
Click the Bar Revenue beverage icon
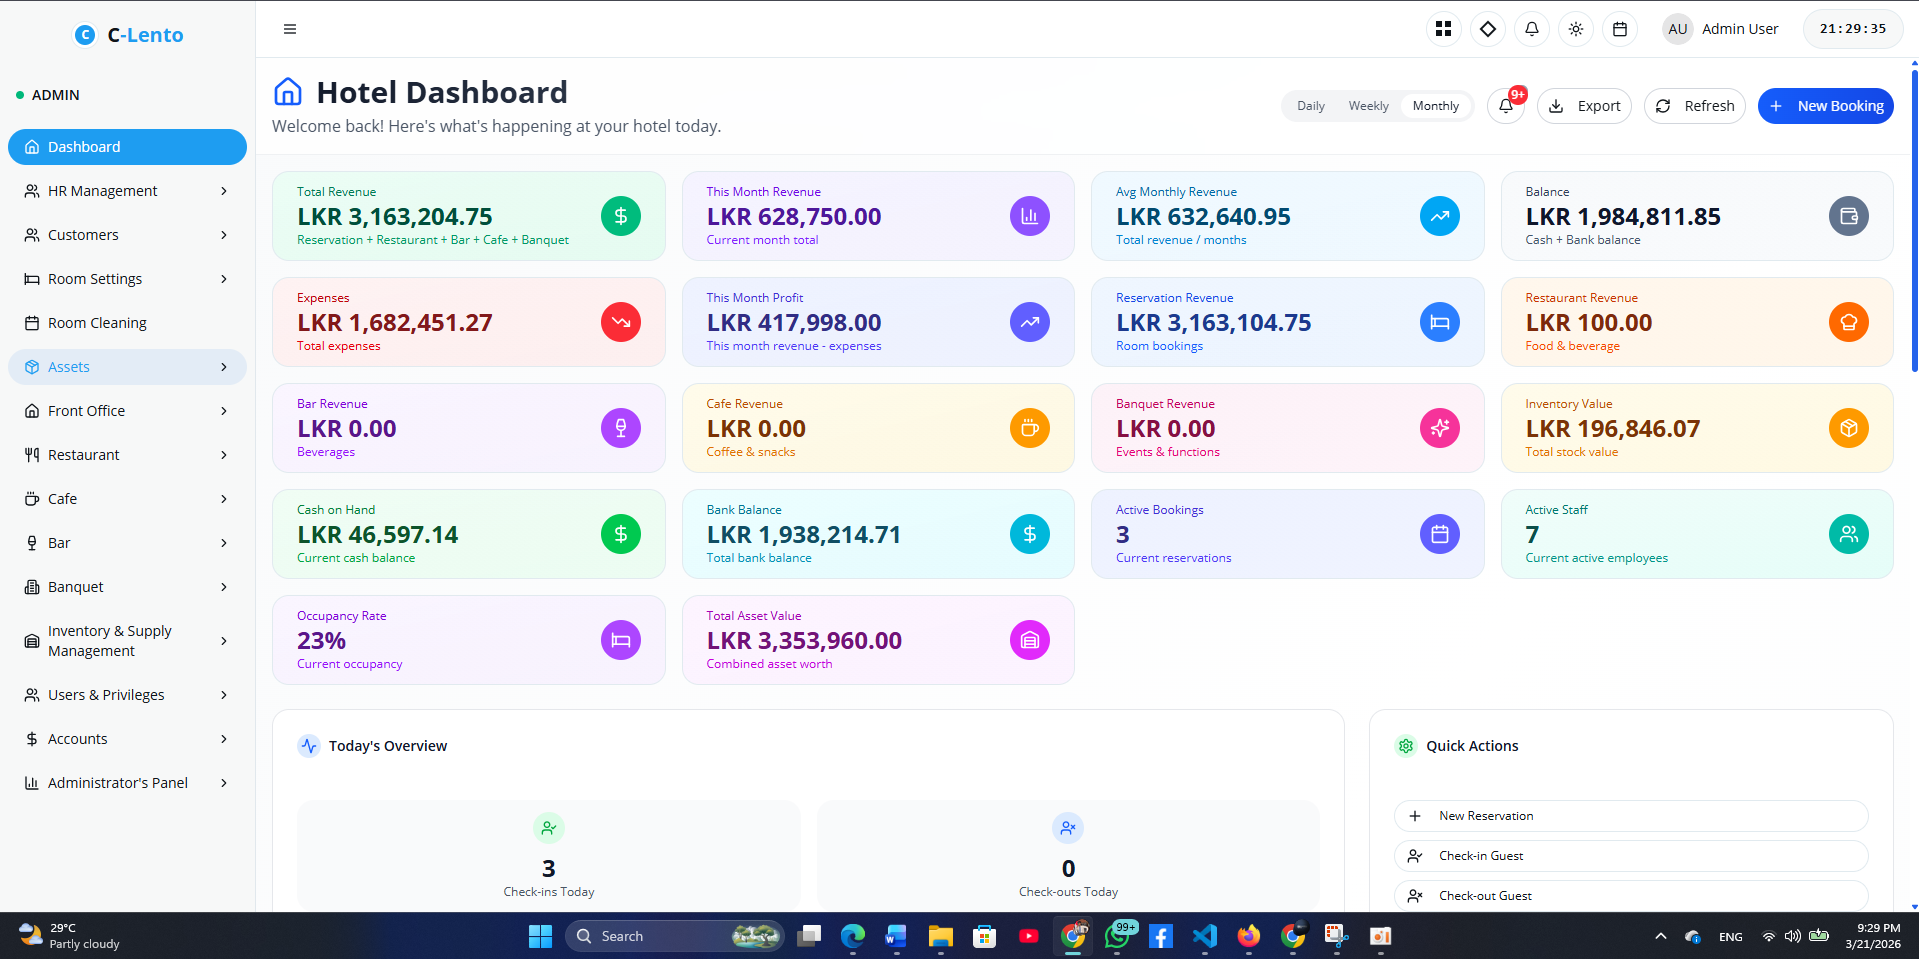pyautogui.click(x=620, y=428)
